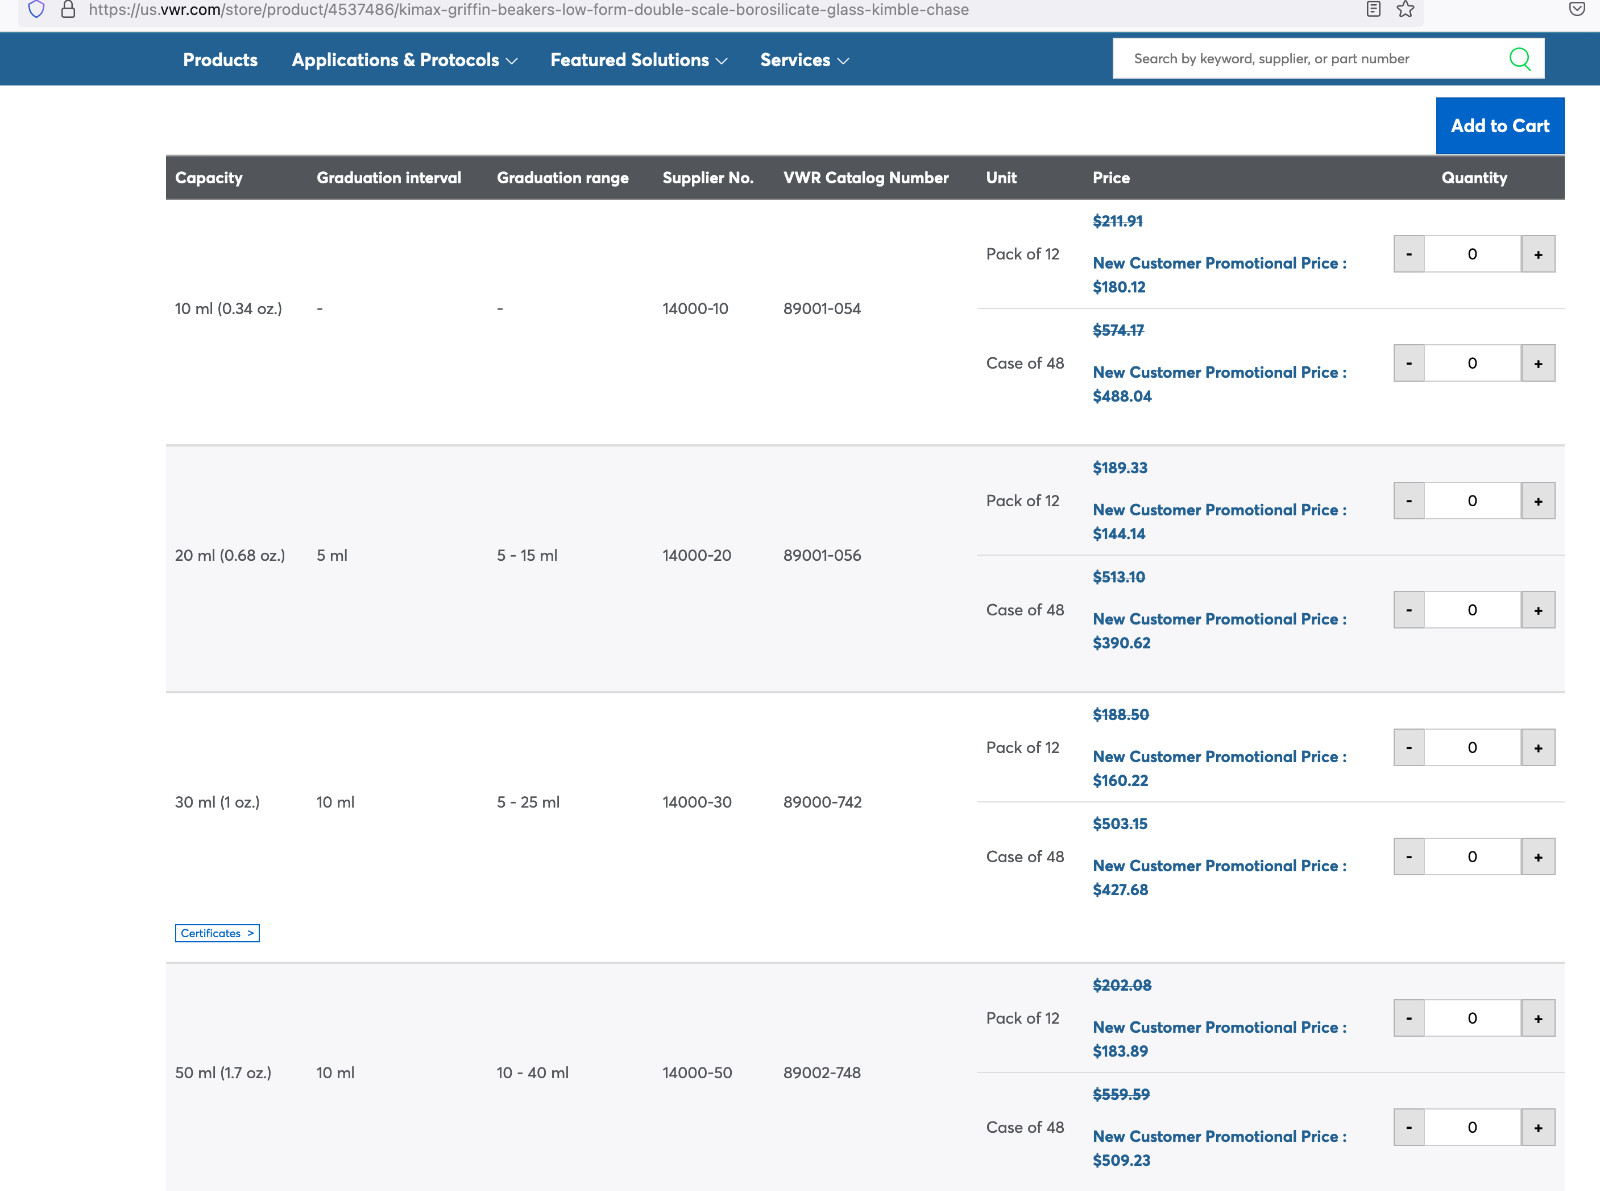
Task: Expand Applications & Protocols menu
Action: (404, 60)
